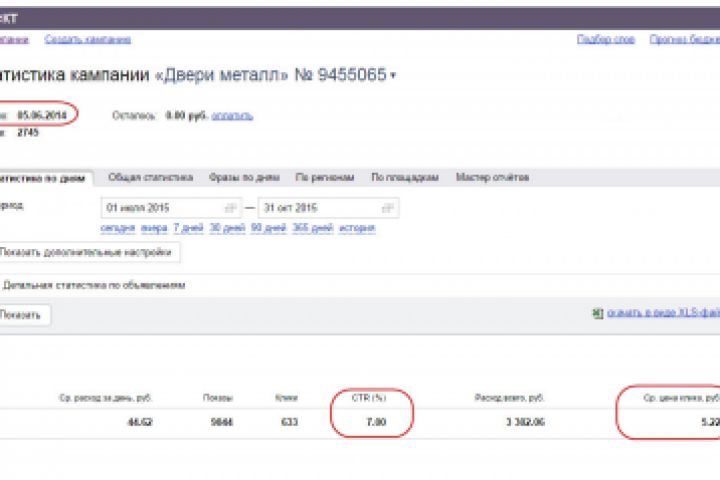Click 'скачать в виде XLS-файла' link
Viewport: 720px width, 480px height.
[x=664, y=313]
